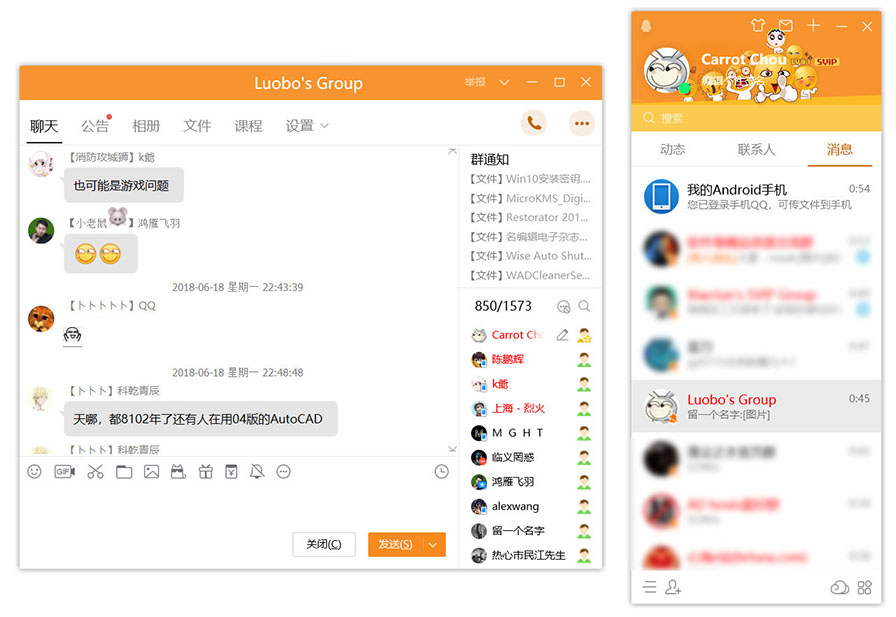Open file notice Wise Auto Shut
This screenshot has height=617, width=896.
pos(530,256)
